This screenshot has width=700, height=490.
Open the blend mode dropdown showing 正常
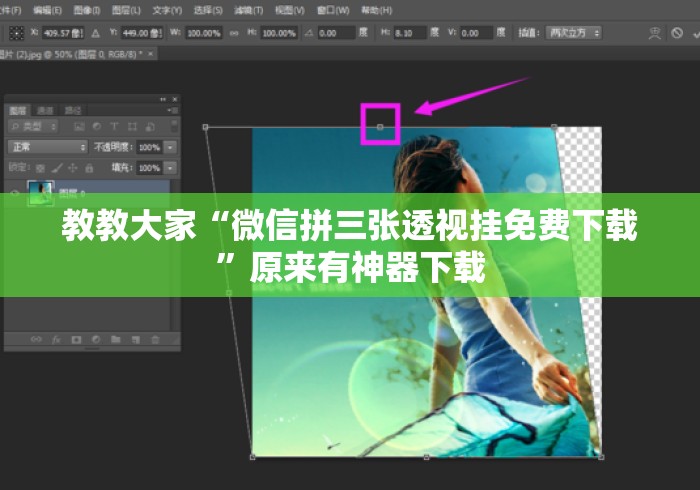pos(47,147)
